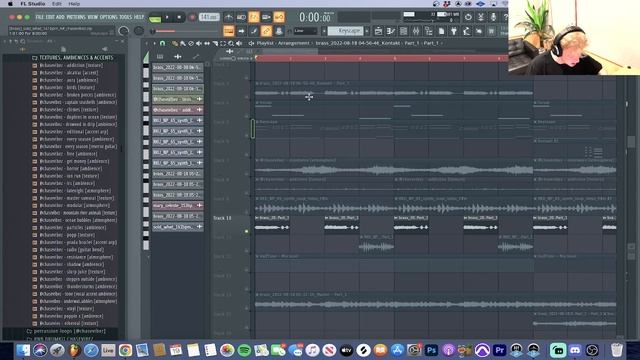
Task: Open the help question mark icon
Action: tap(506, 17)
